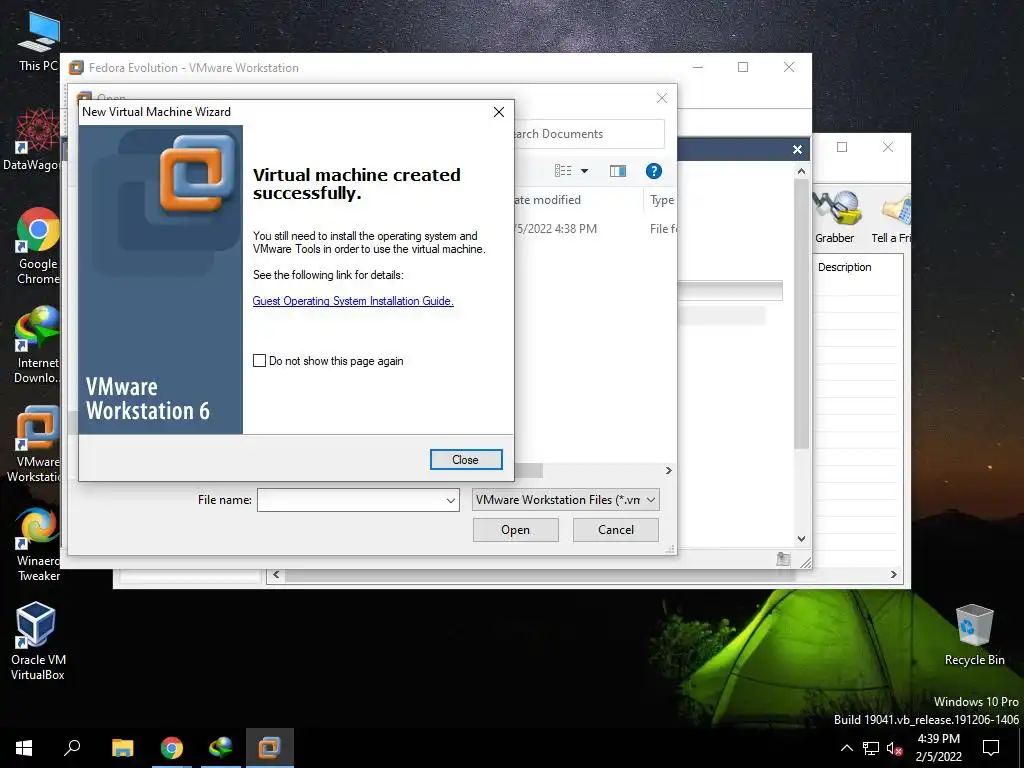Maximize the Fedora Evolution VMware window
Screen dimensions: 1024x768
743,67
